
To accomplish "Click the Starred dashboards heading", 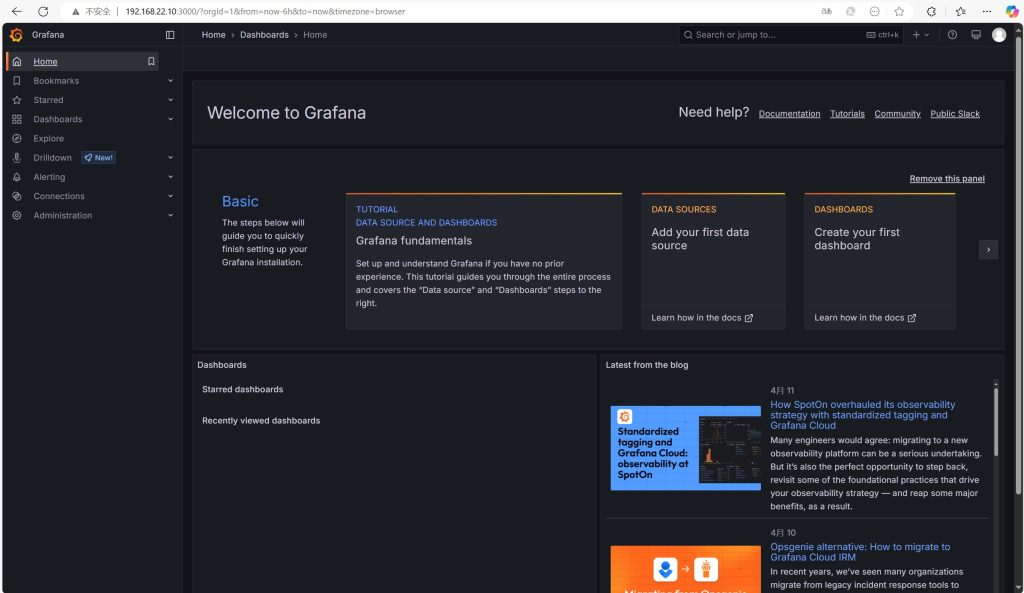I will click(242, 389).
